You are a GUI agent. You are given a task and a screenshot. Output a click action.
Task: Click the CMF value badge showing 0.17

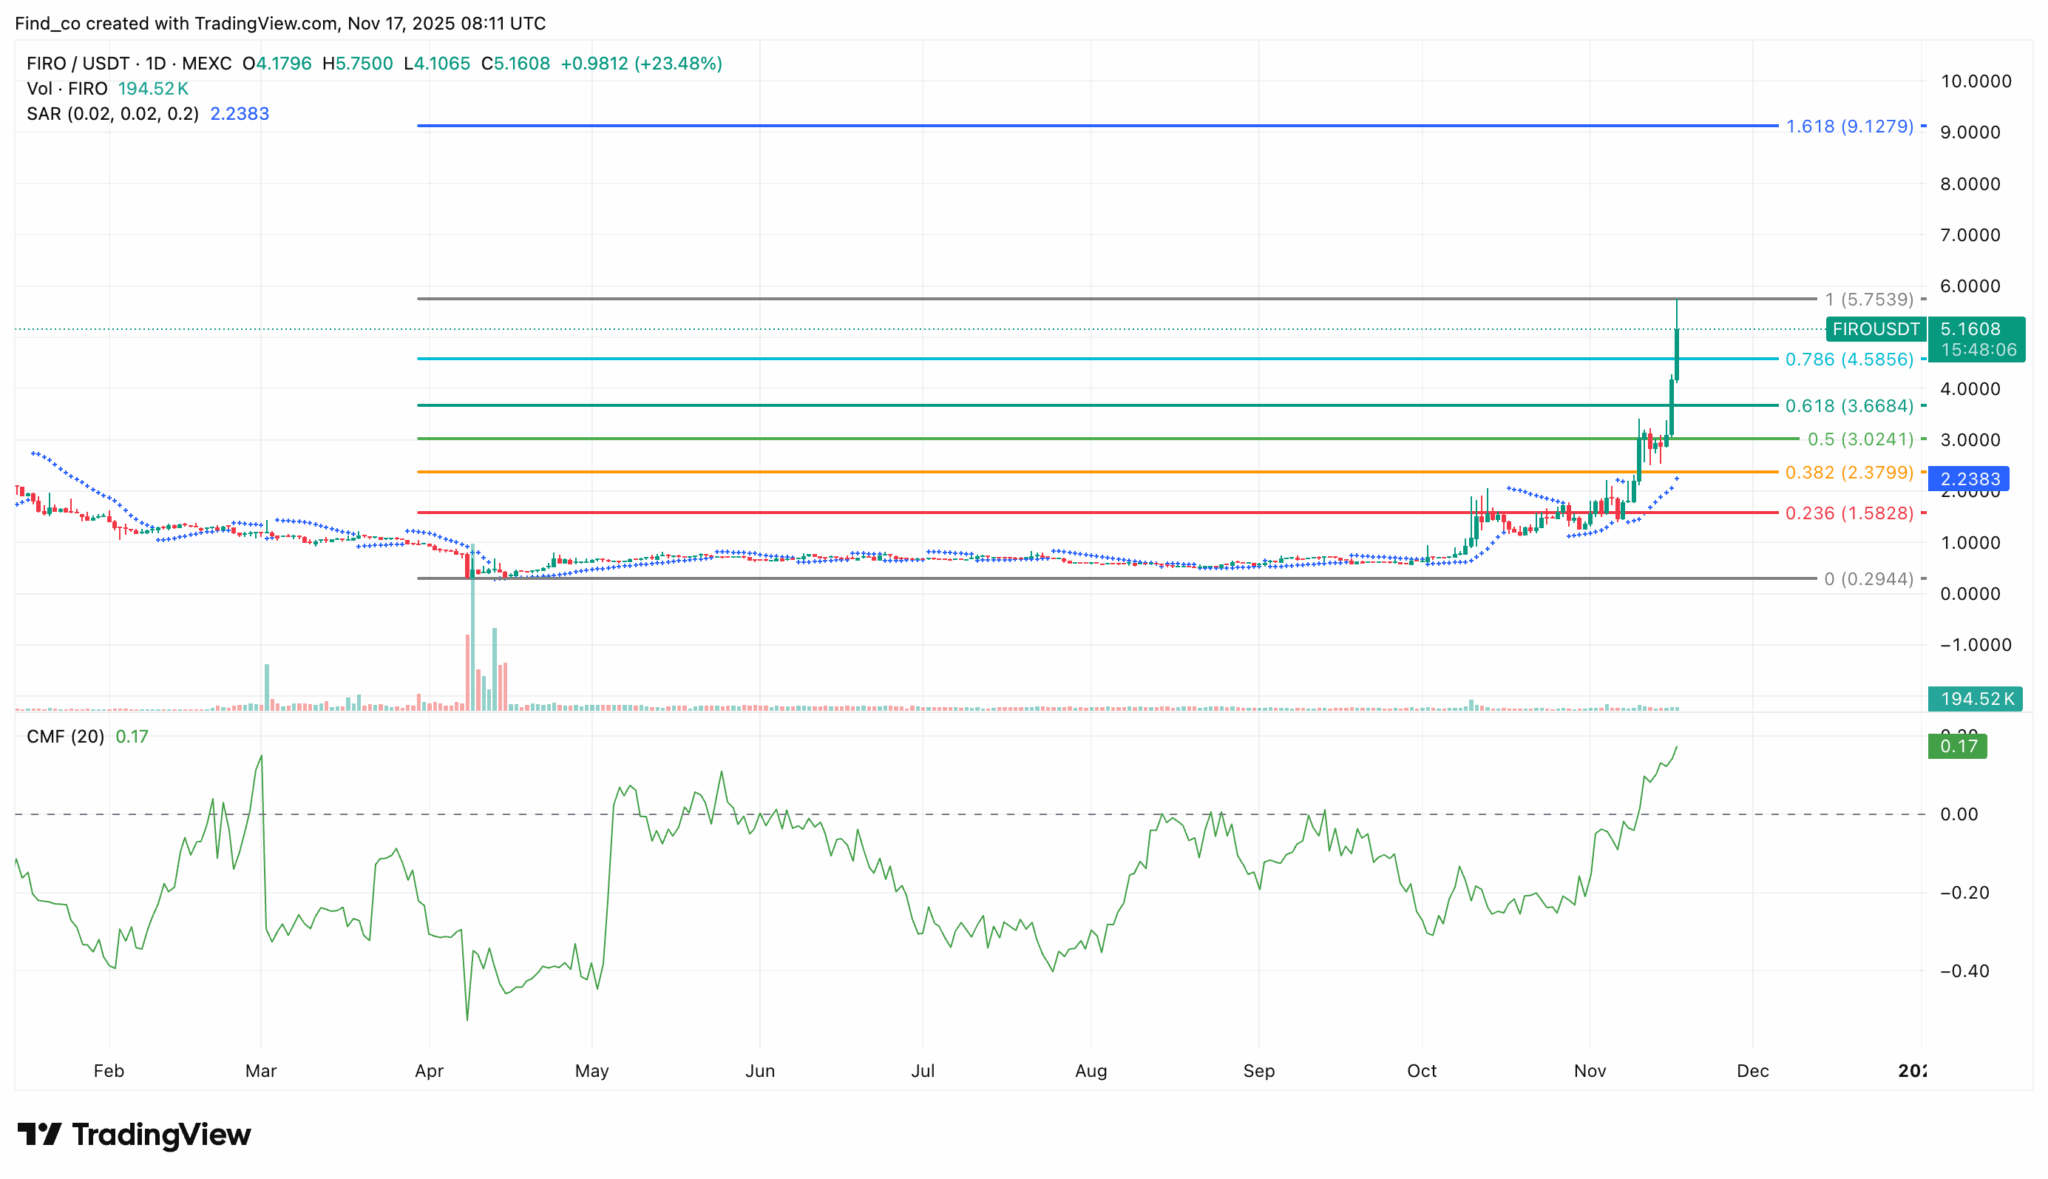pyautogui.click(x=1958, y=746)
